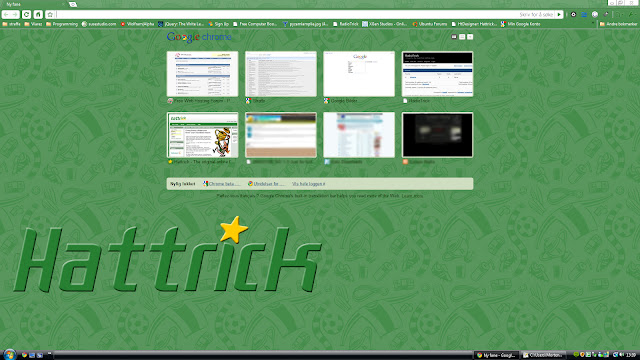
Task: Select My fane - Google taskbar button
Action: pyautogui.click(x=496, y=355)
